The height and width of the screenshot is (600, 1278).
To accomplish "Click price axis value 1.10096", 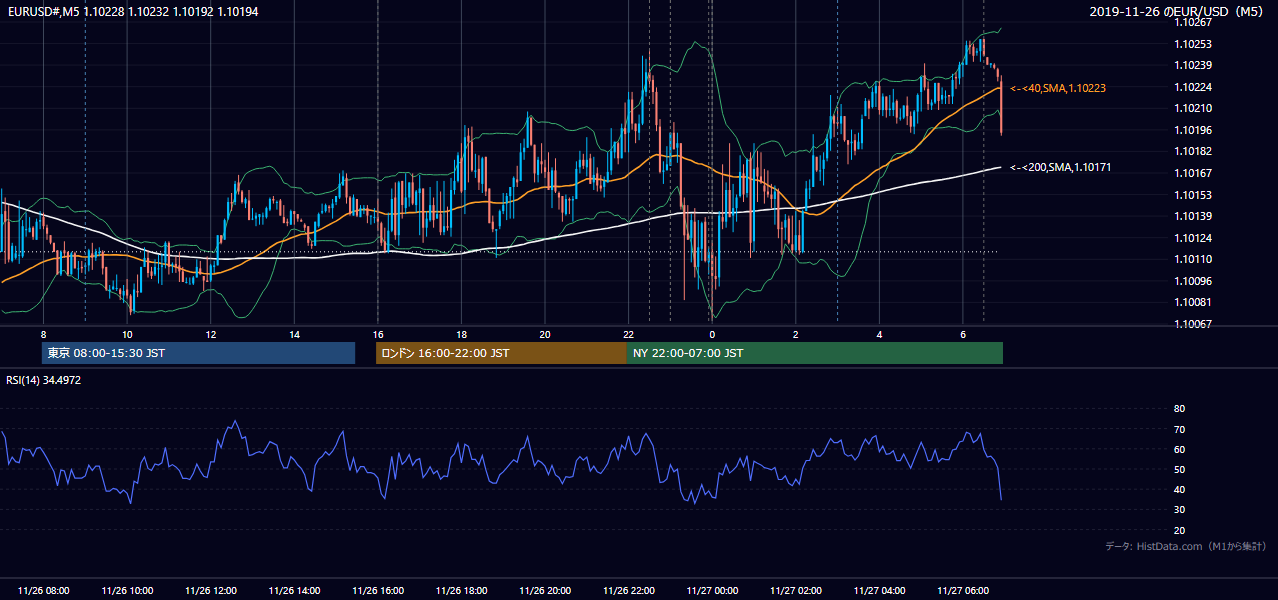I will coord(1193,281).
